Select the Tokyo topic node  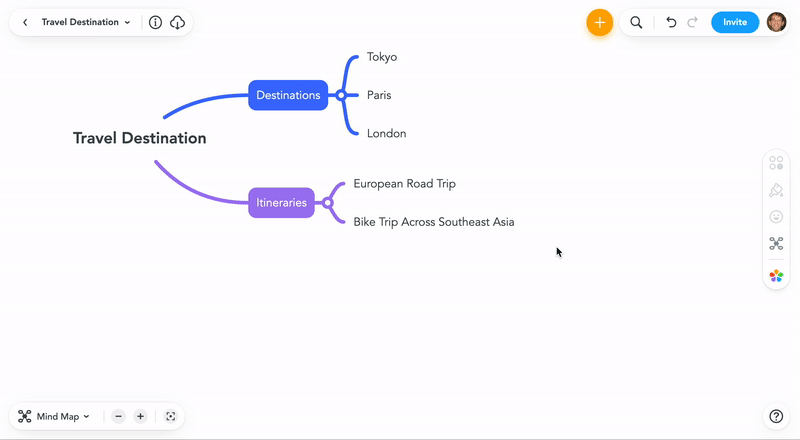pos(382,57)
